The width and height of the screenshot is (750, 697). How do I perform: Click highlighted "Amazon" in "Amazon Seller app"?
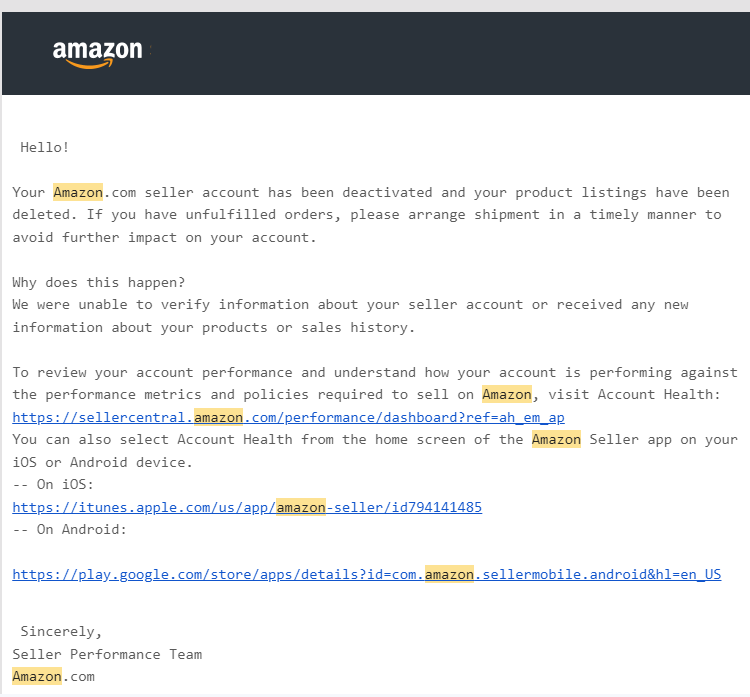click(x=556, y=439)
